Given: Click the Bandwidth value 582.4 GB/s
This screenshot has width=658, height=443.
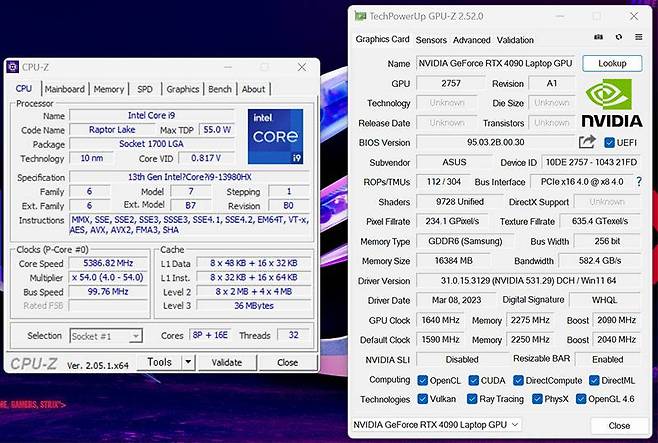Looking at the screenshot, I should click(x=599, y=261).
